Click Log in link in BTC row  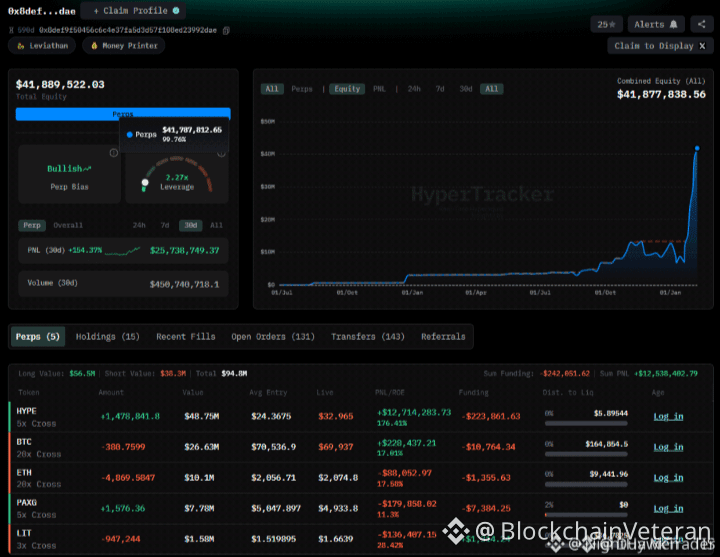click(668, 447)
